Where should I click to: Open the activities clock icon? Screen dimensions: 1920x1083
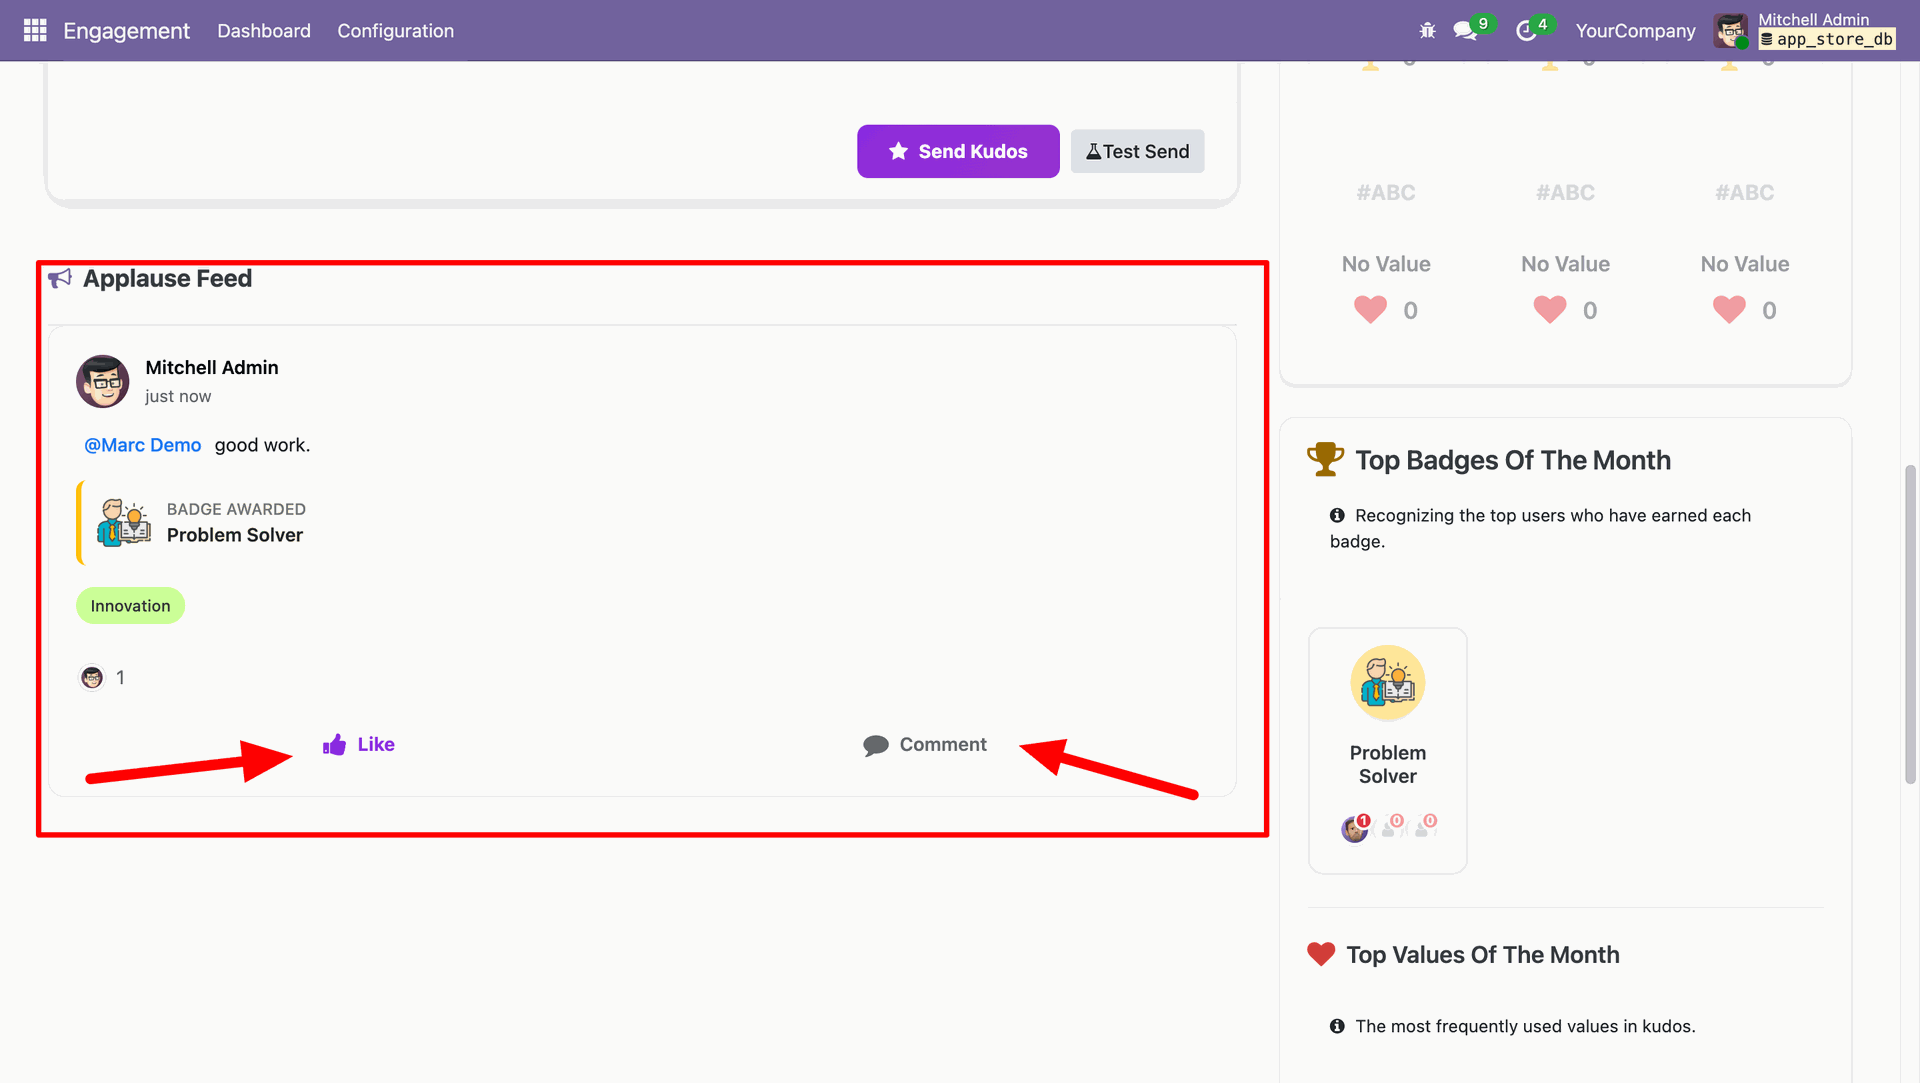click(1525, 31)
